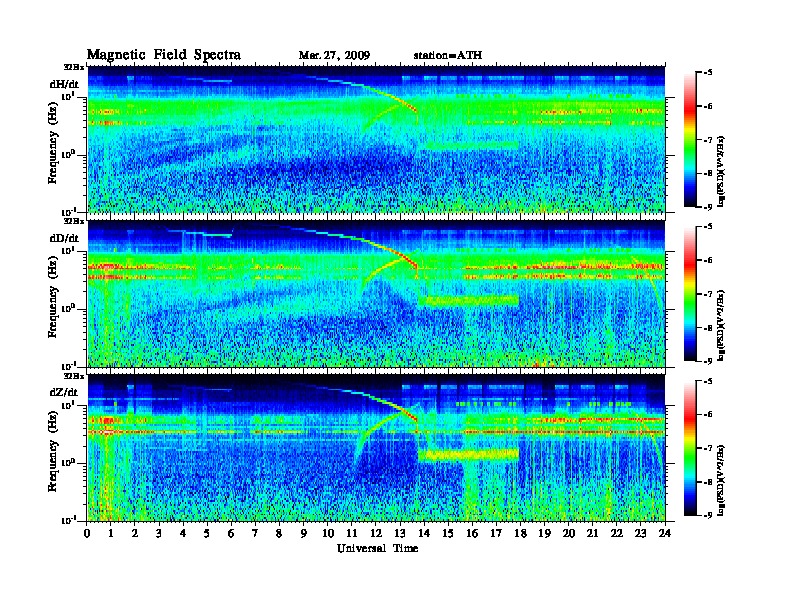Select the date text "Mar. 27, 2009"
The width and height of the screenshot is (792, 612).
click(334, 56)
